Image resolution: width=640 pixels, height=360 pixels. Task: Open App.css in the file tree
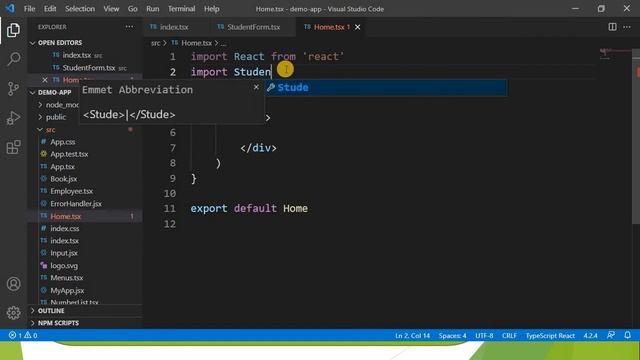(x=85, y=142)
